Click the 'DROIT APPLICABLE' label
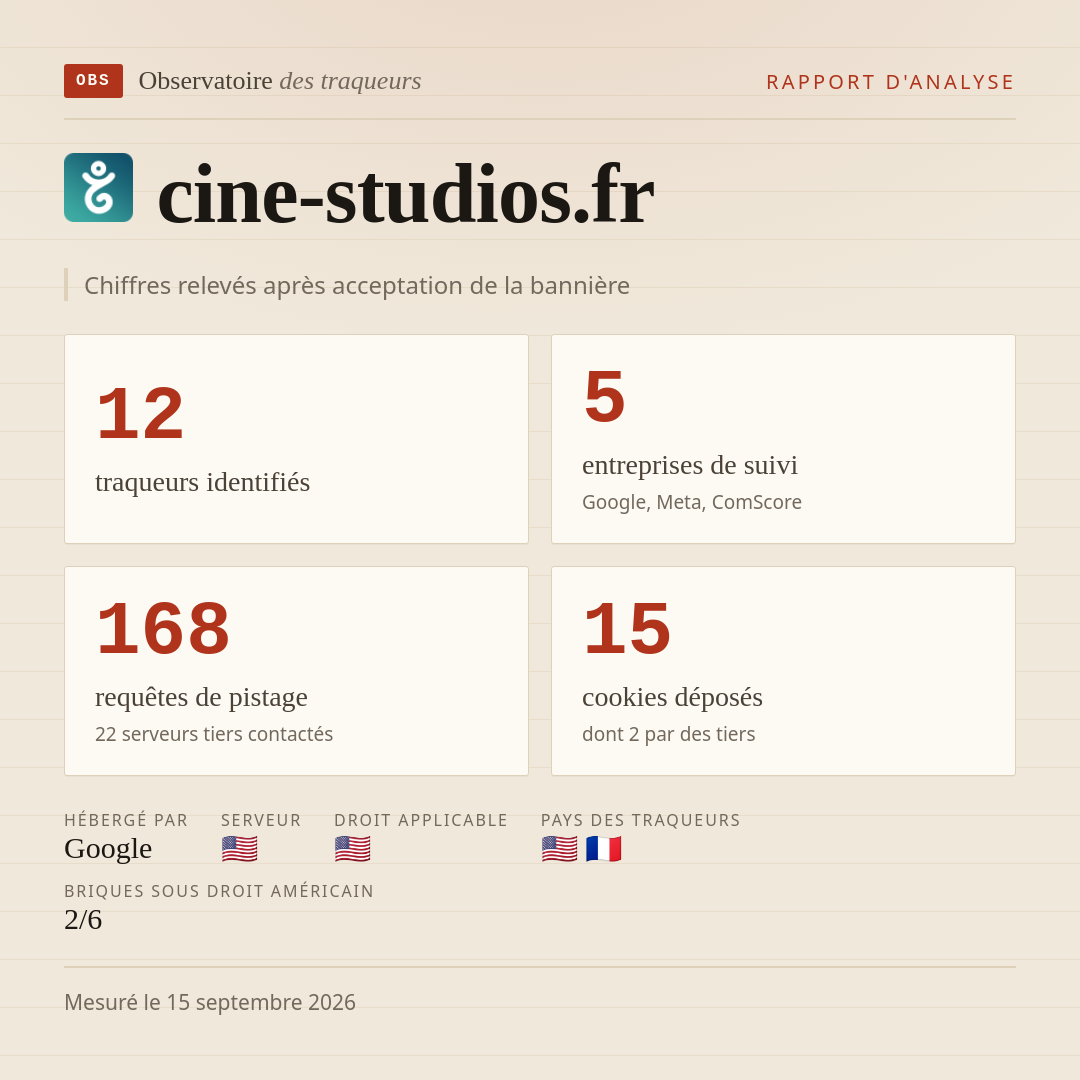 point(421,820)
